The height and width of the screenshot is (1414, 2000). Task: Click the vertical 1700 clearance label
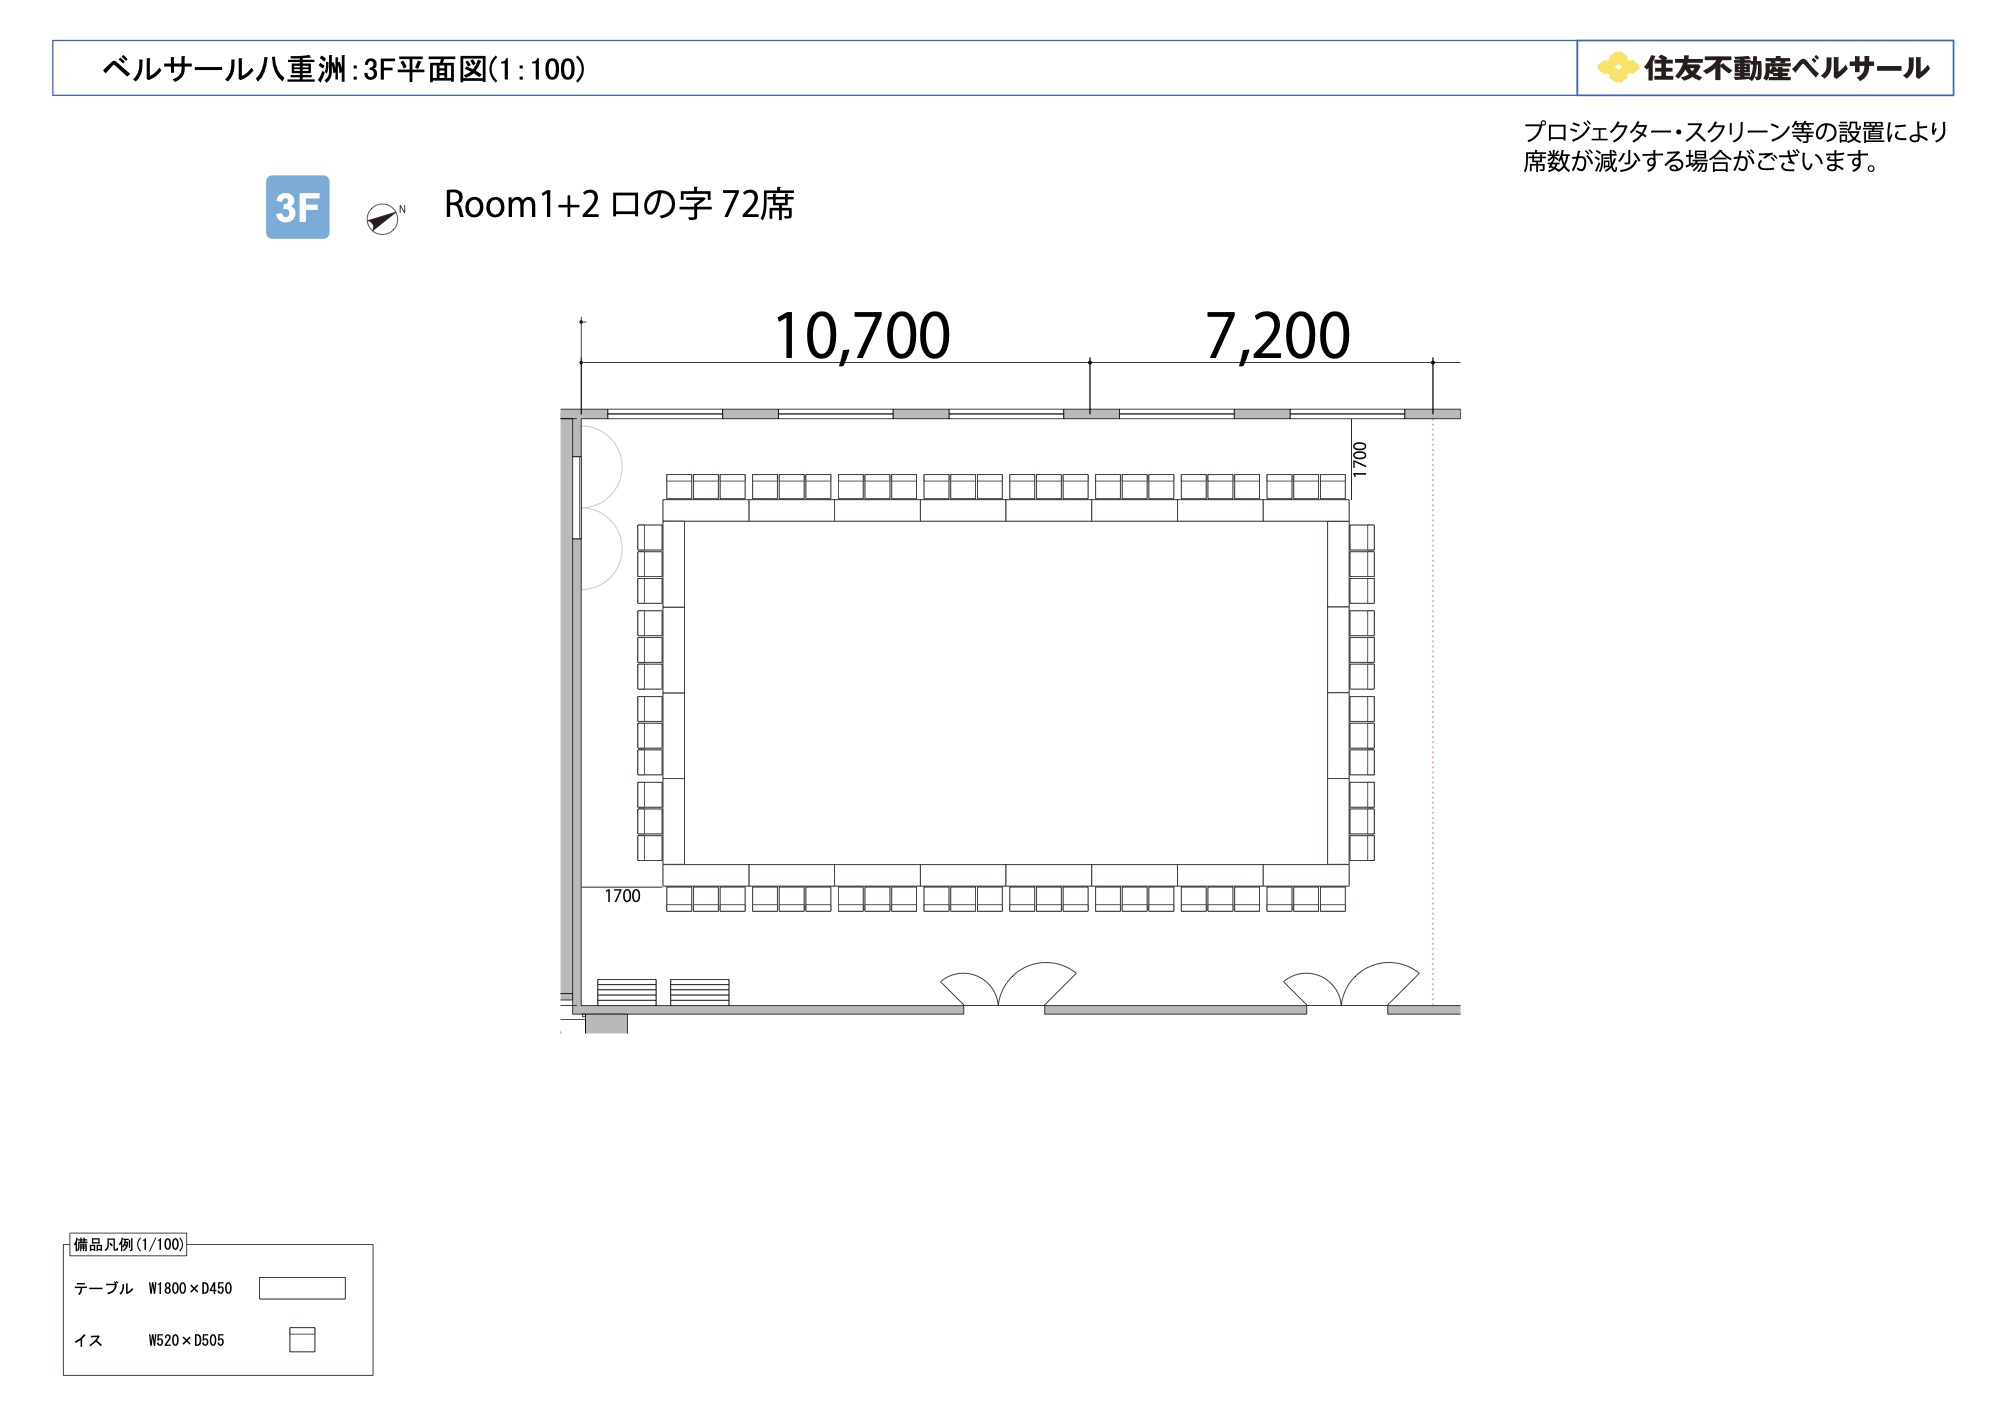point(1360,459)
